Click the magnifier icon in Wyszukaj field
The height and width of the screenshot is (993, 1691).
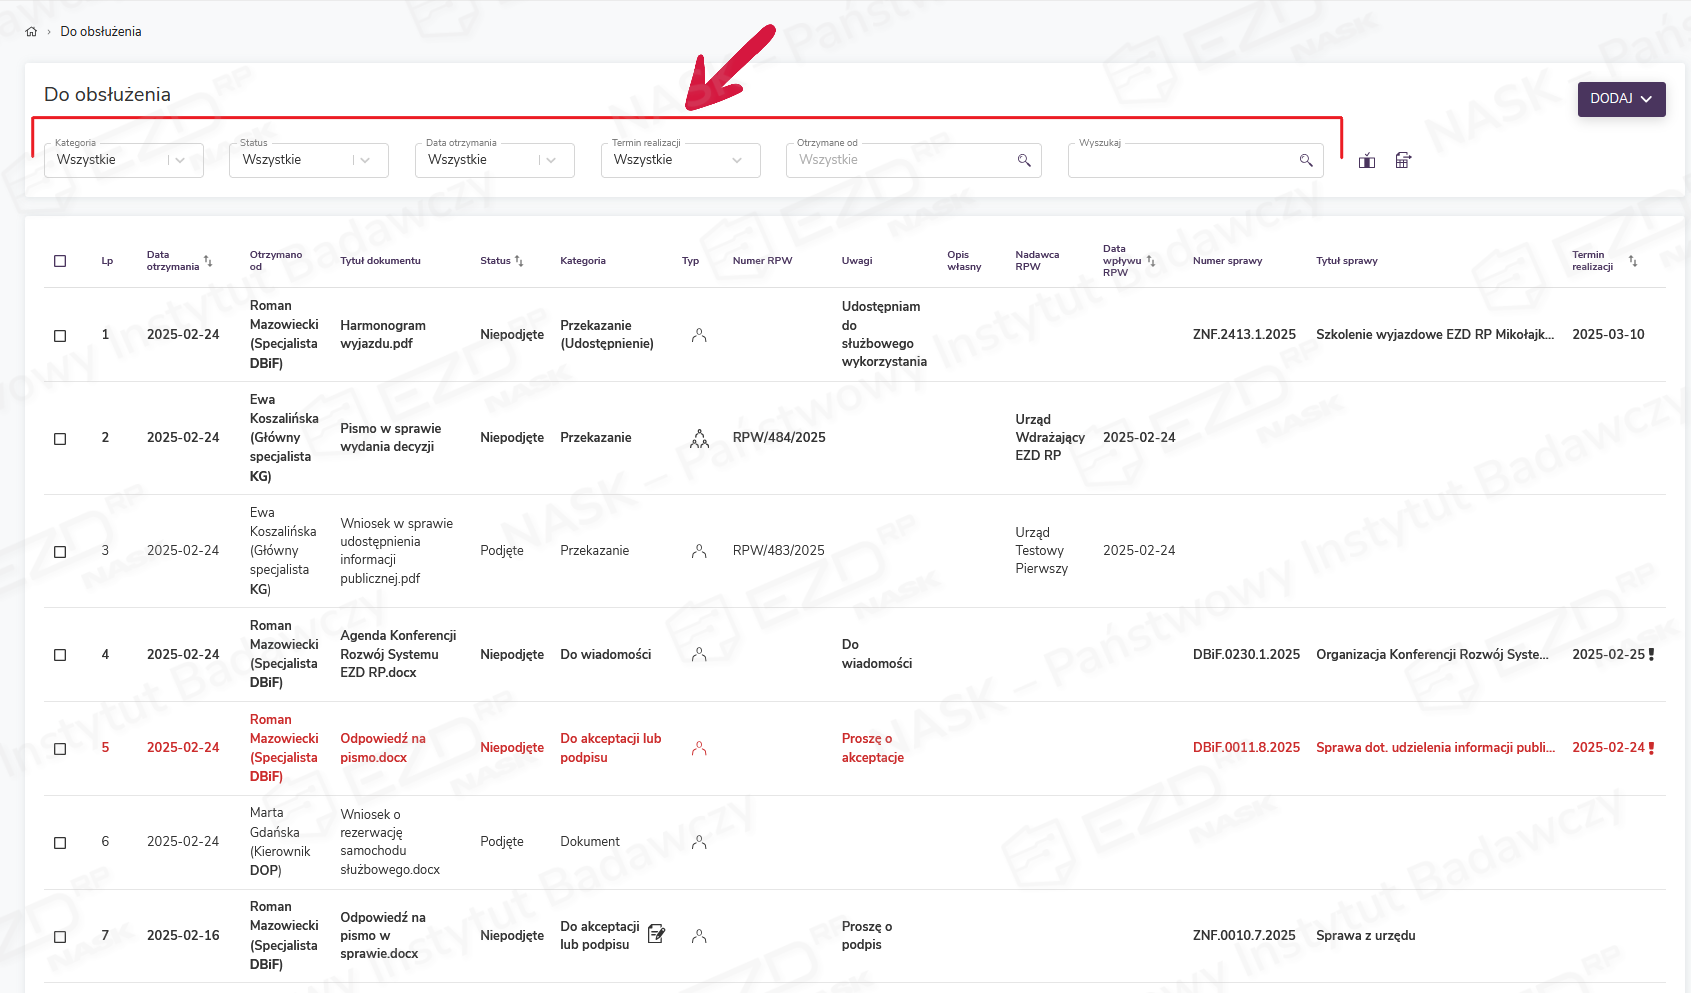coord(1305,161)
